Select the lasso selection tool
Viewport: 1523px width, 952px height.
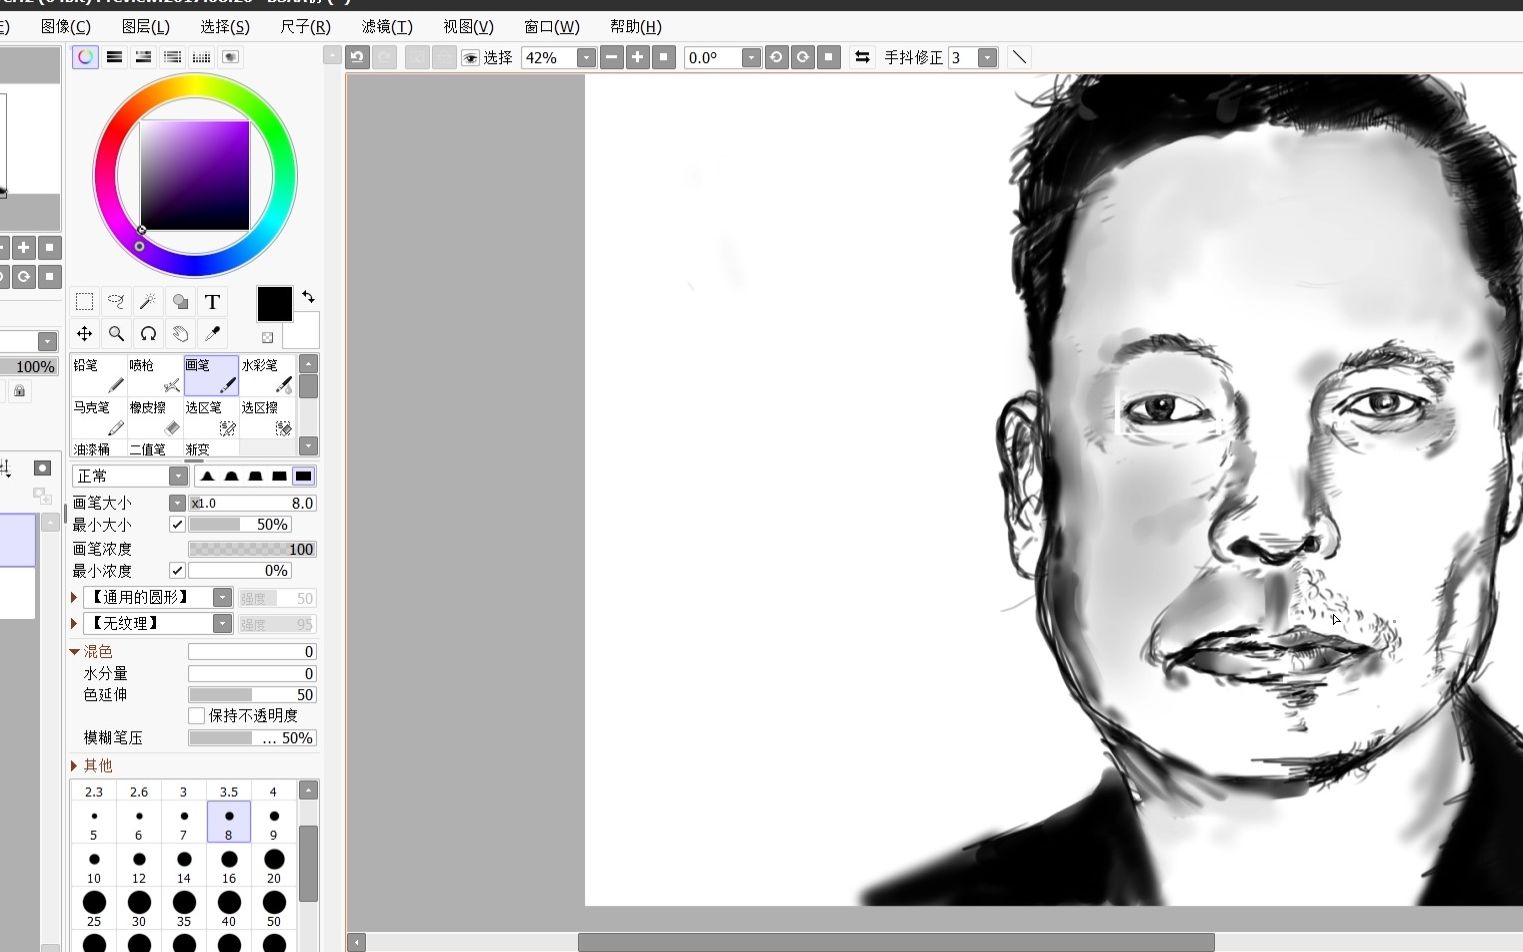pos(116,302)
